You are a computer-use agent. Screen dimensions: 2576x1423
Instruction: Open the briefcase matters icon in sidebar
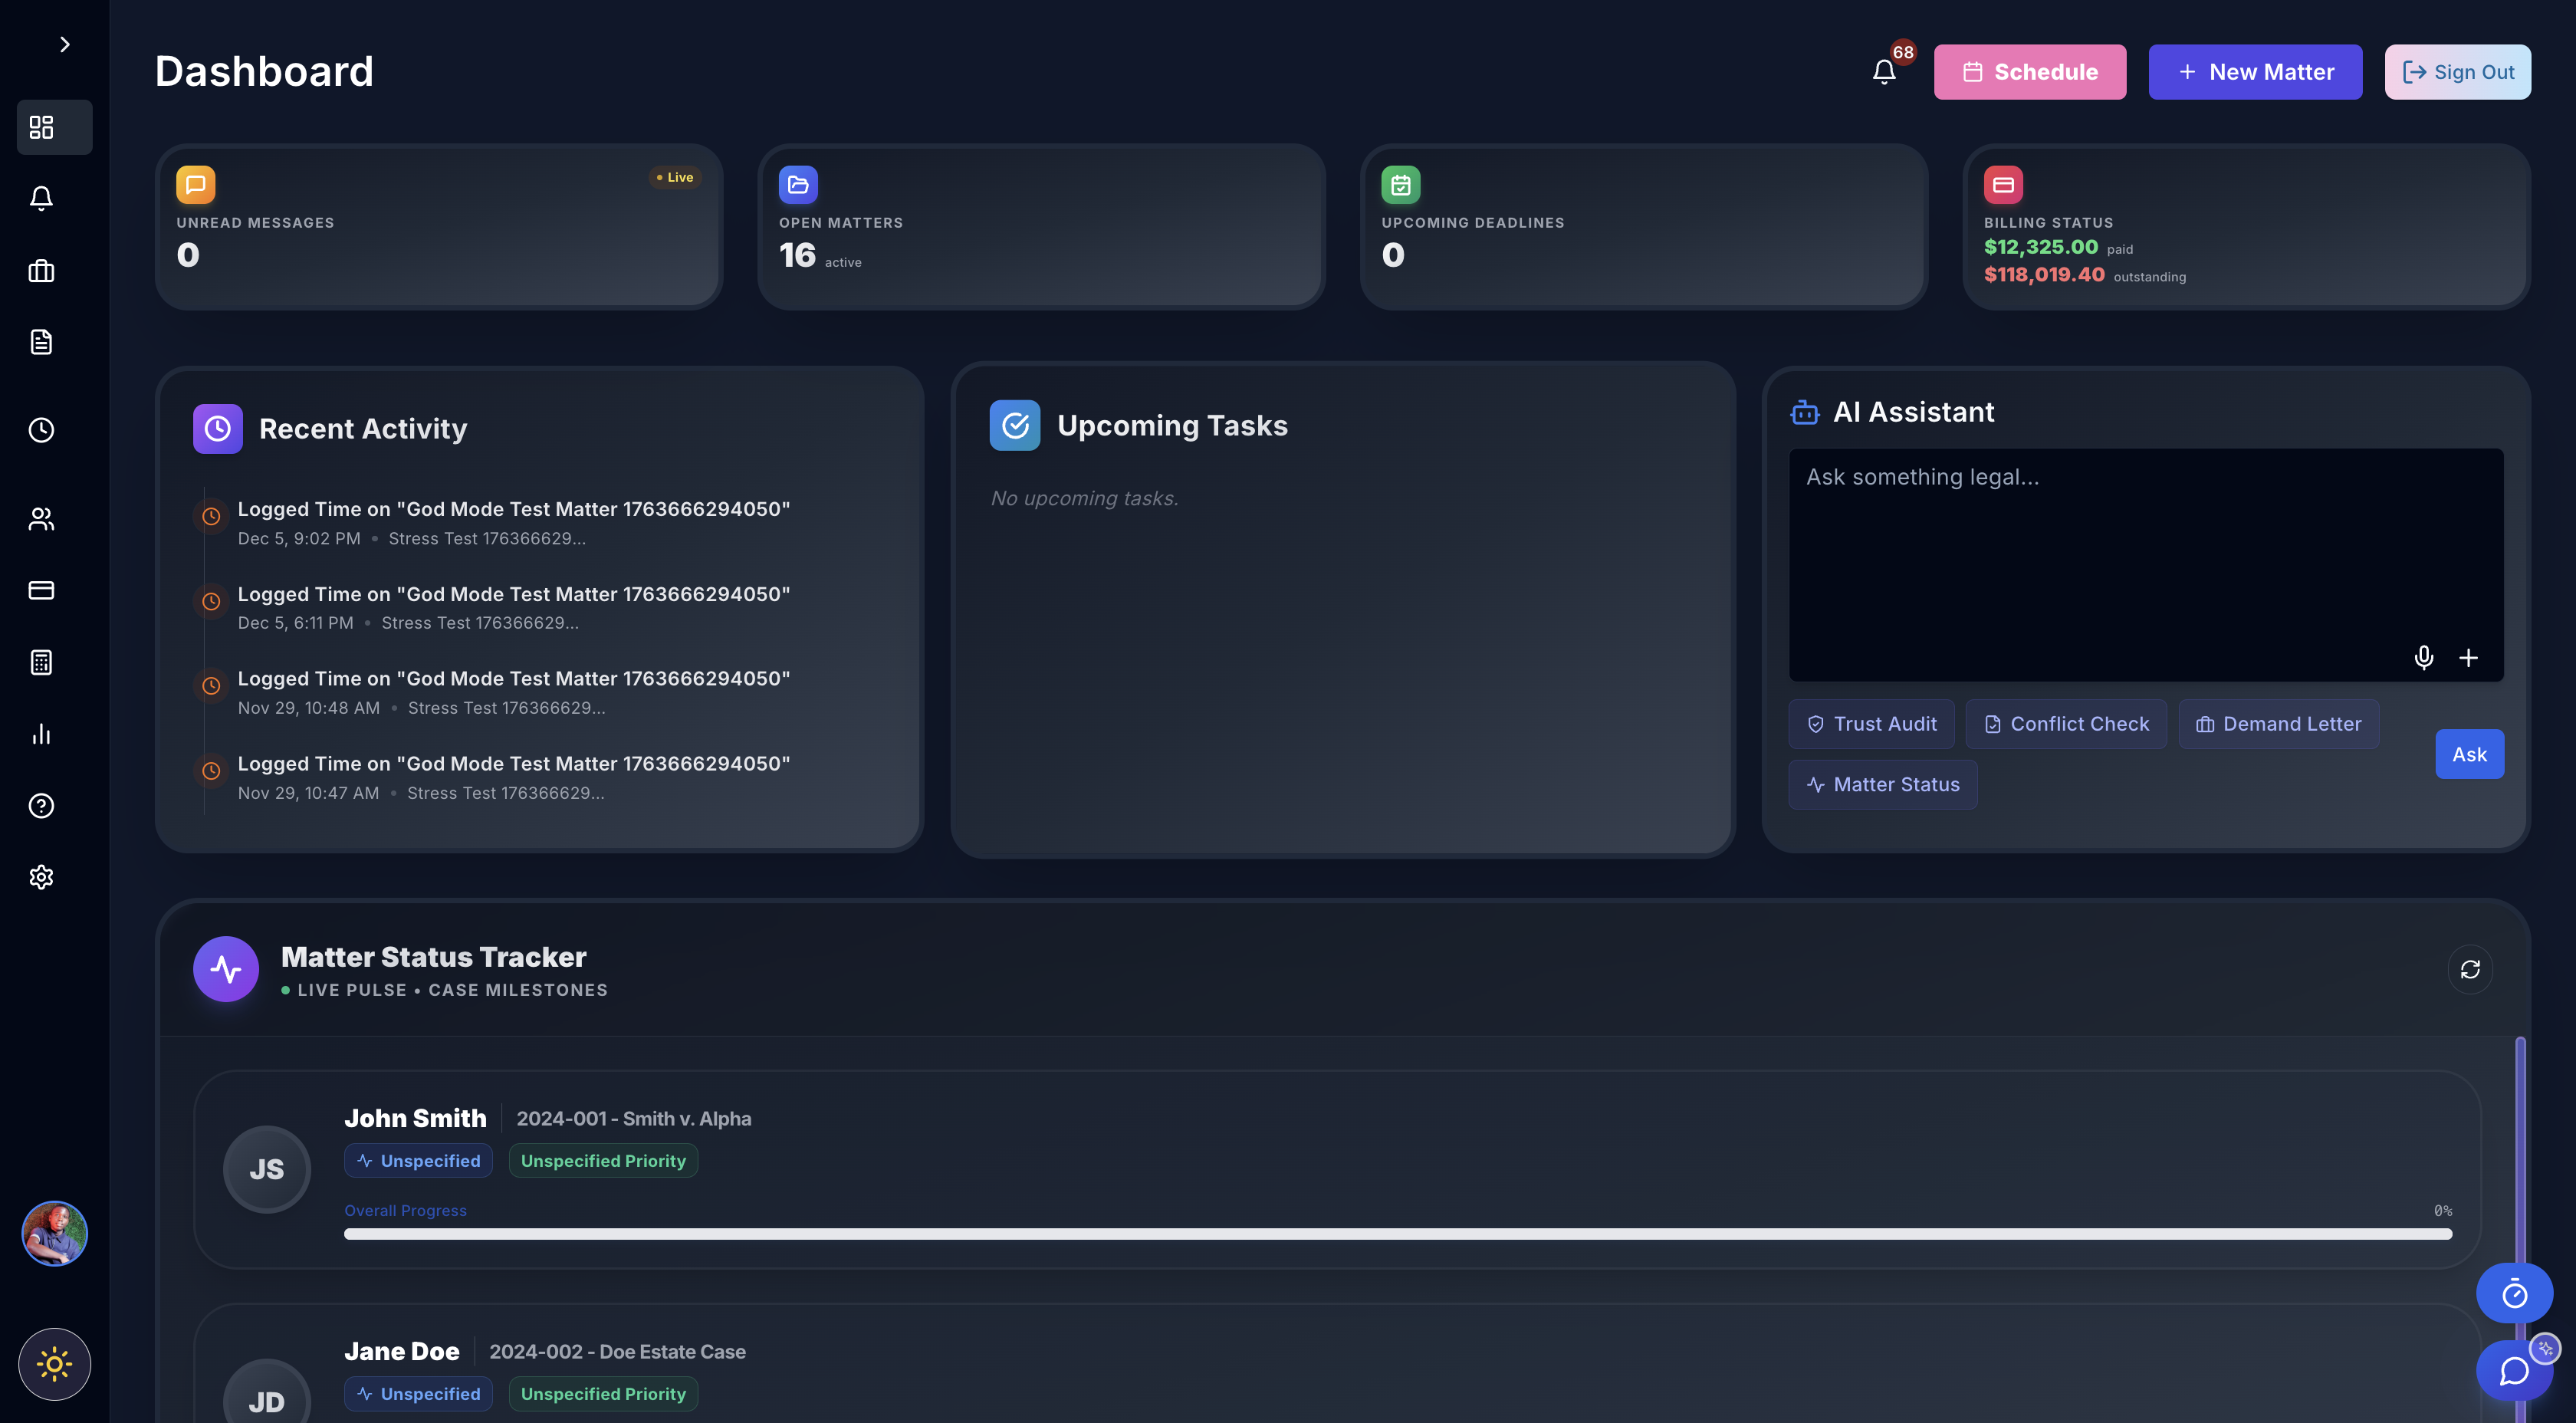[x=41, y=271]
